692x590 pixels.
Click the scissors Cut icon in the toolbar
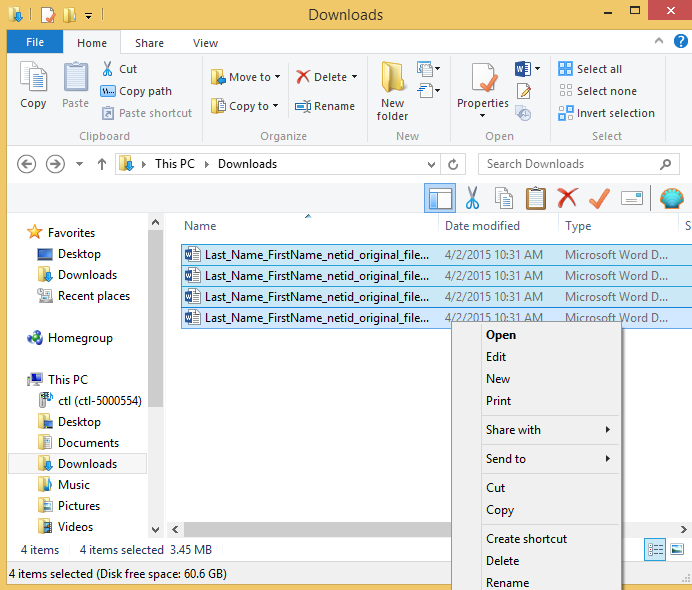point(472,199)
